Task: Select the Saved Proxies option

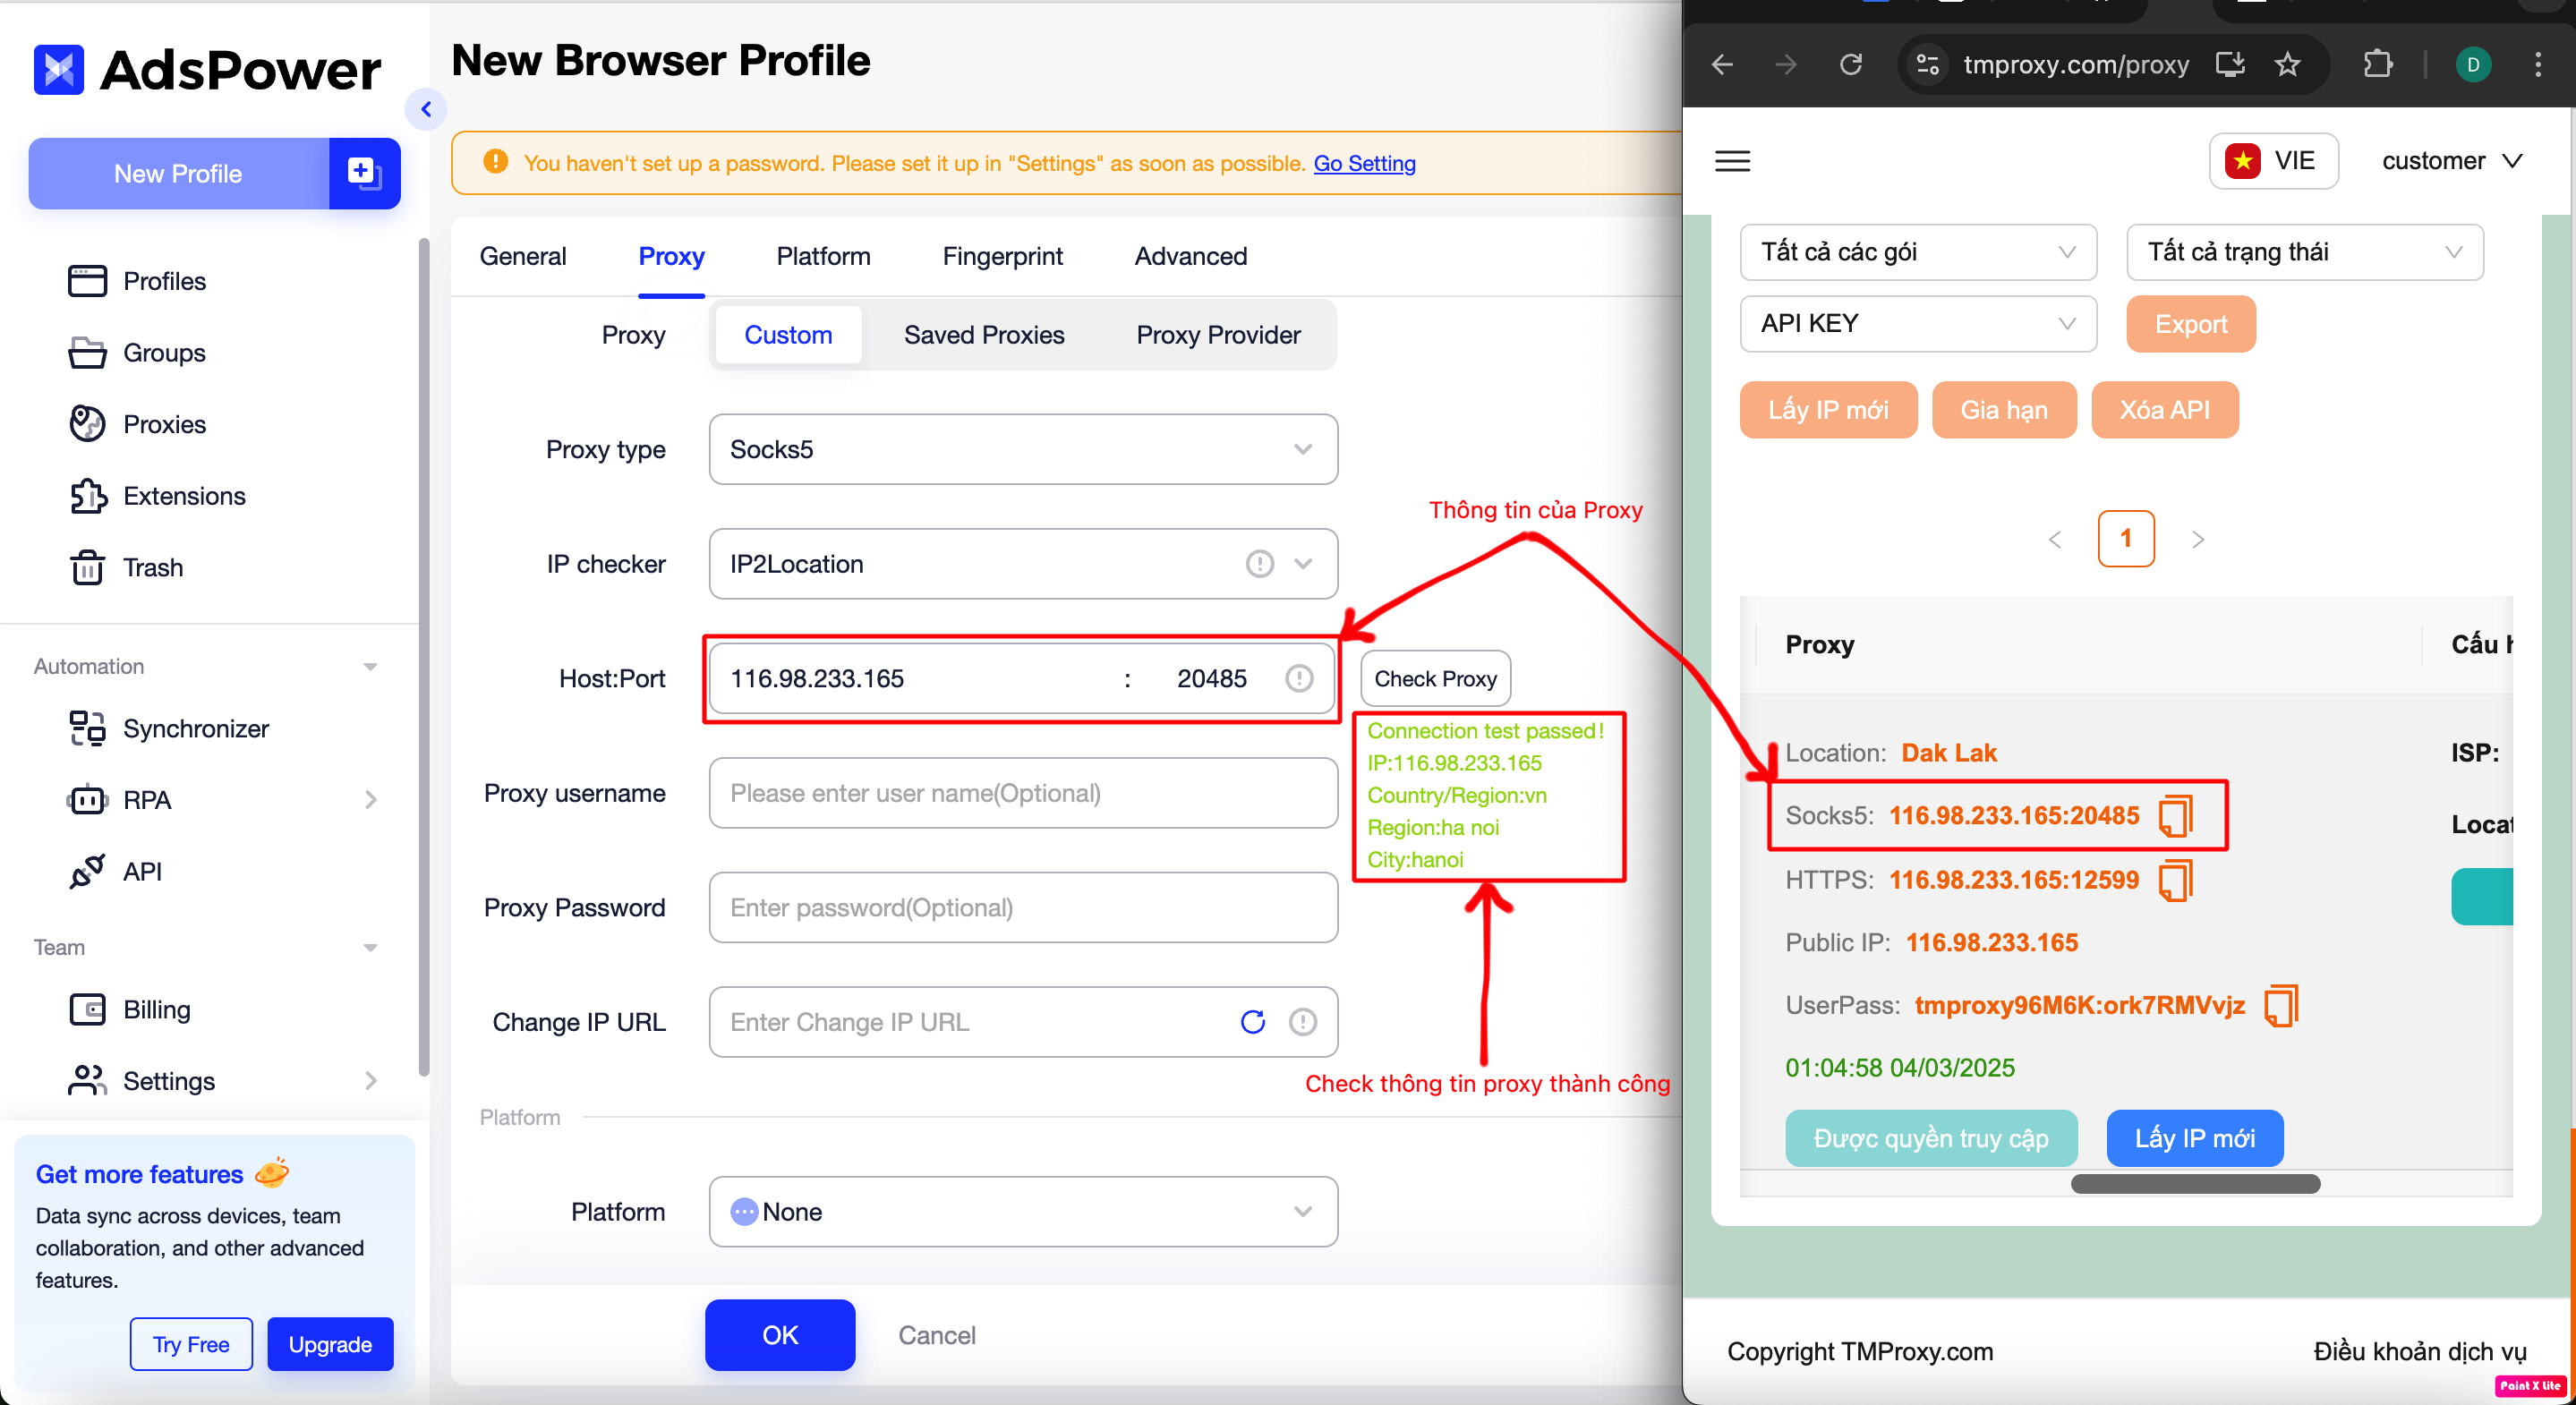Action: tap(983, 335)
